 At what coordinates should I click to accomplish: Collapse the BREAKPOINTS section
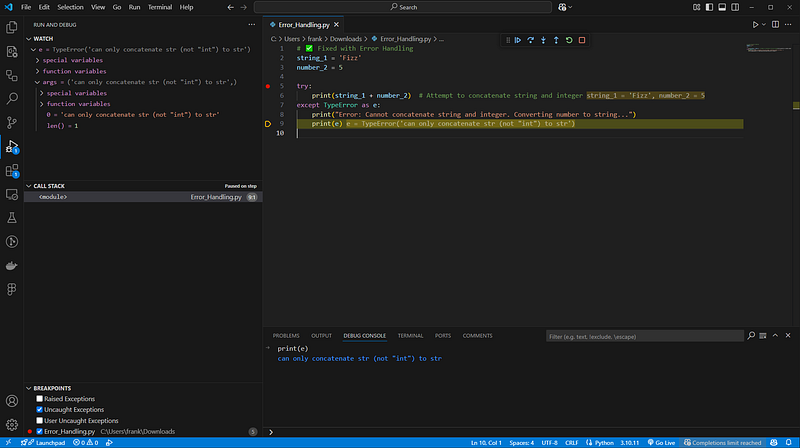coord(29,388)
